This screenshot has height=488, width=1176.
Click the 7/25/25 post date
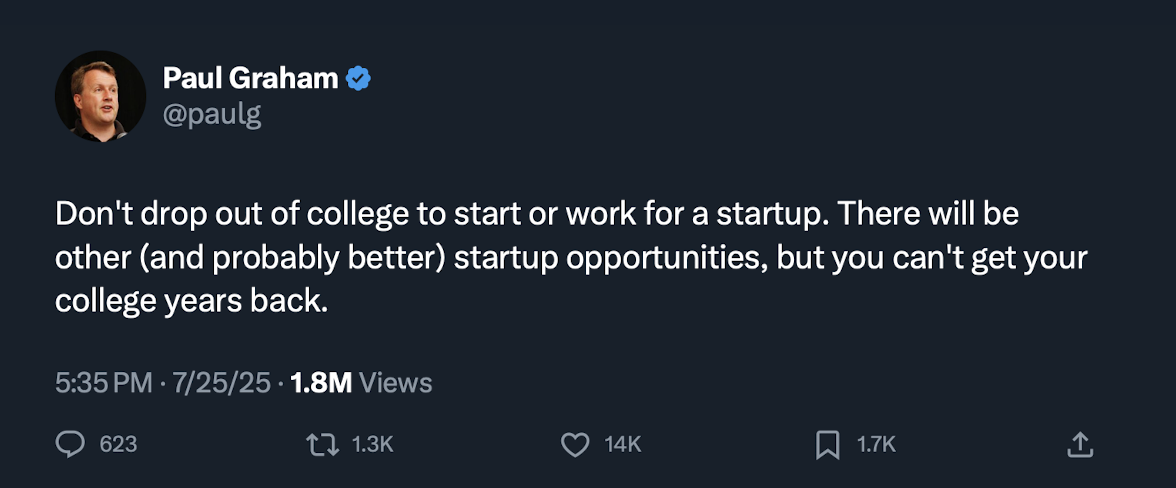(x=222, y=383)
